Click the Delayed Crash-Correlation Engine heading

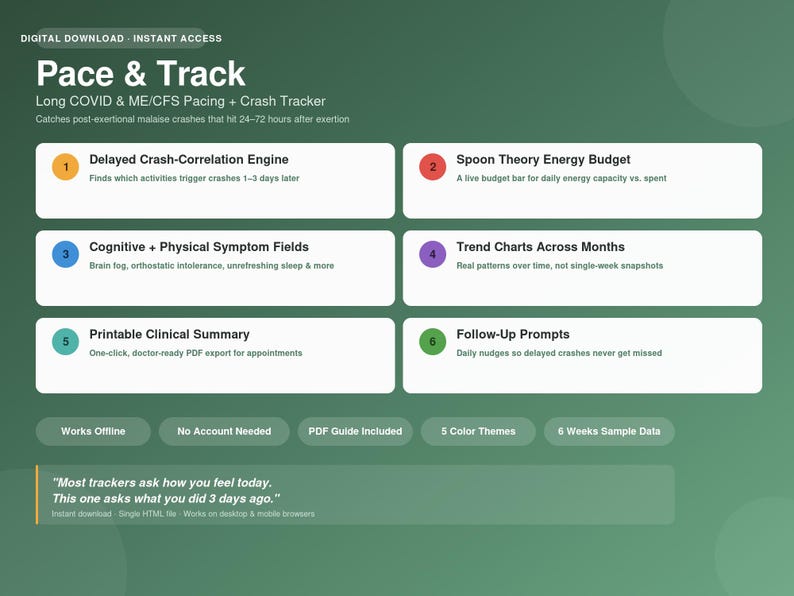click(x=189, y=160)
